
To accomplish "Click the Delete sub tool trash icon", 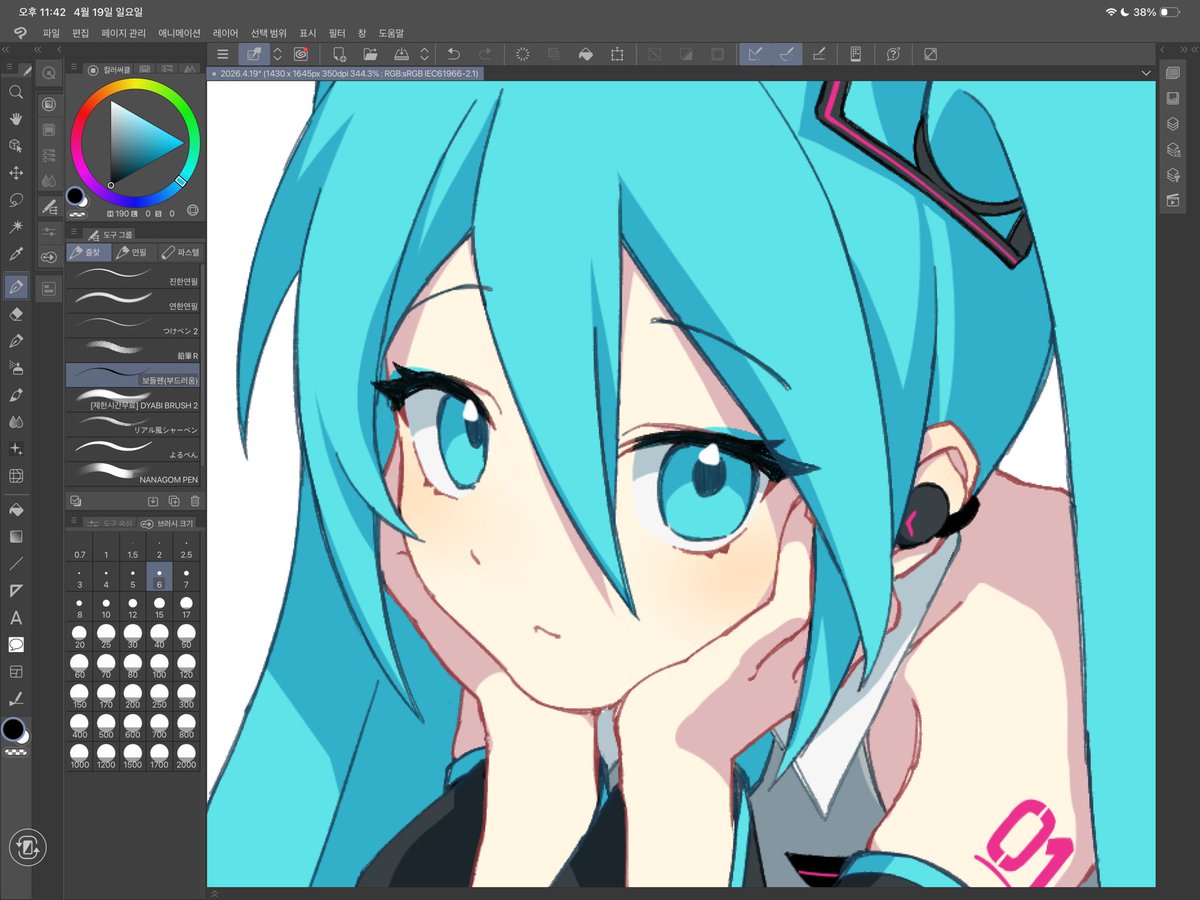I will (x=195, y=500).
